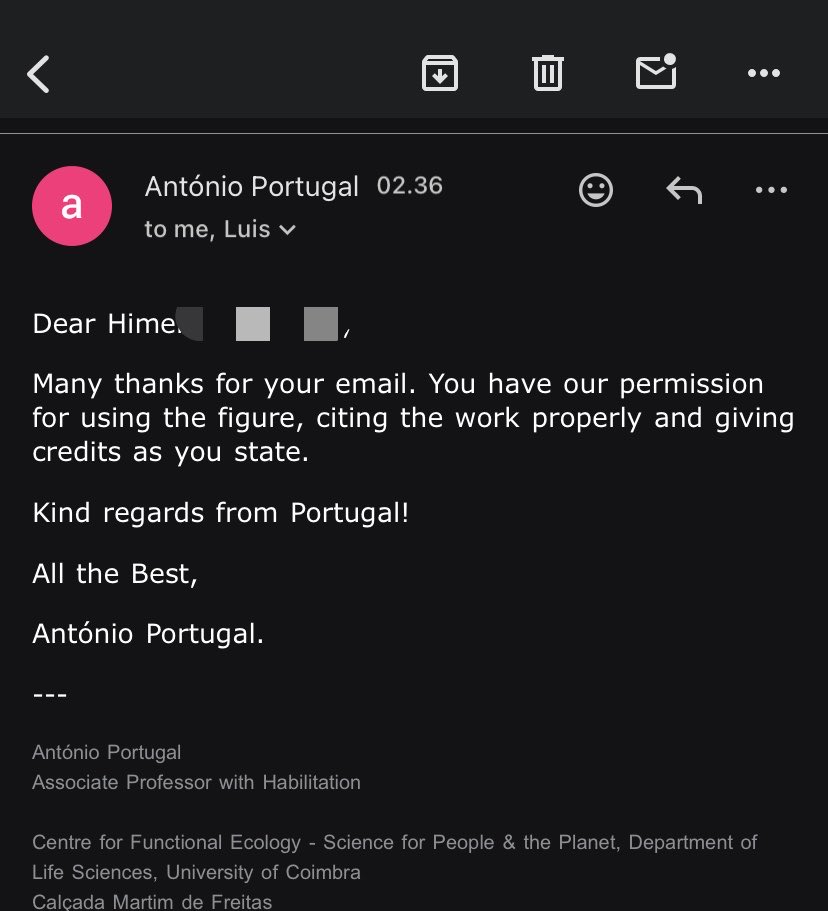Go back using the left arrow
Screen dimensions: 828x911
tap(38, 74)
